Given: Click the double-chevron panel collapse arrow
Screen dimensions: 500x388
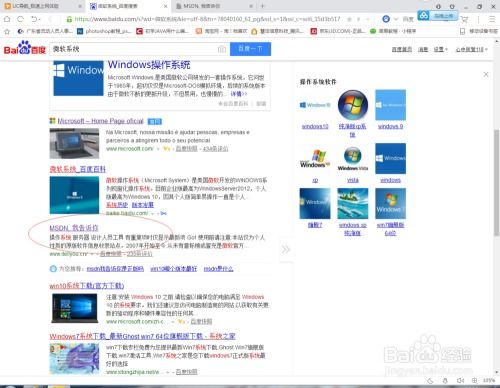Looking at the screenshot, I should point(286,250).
